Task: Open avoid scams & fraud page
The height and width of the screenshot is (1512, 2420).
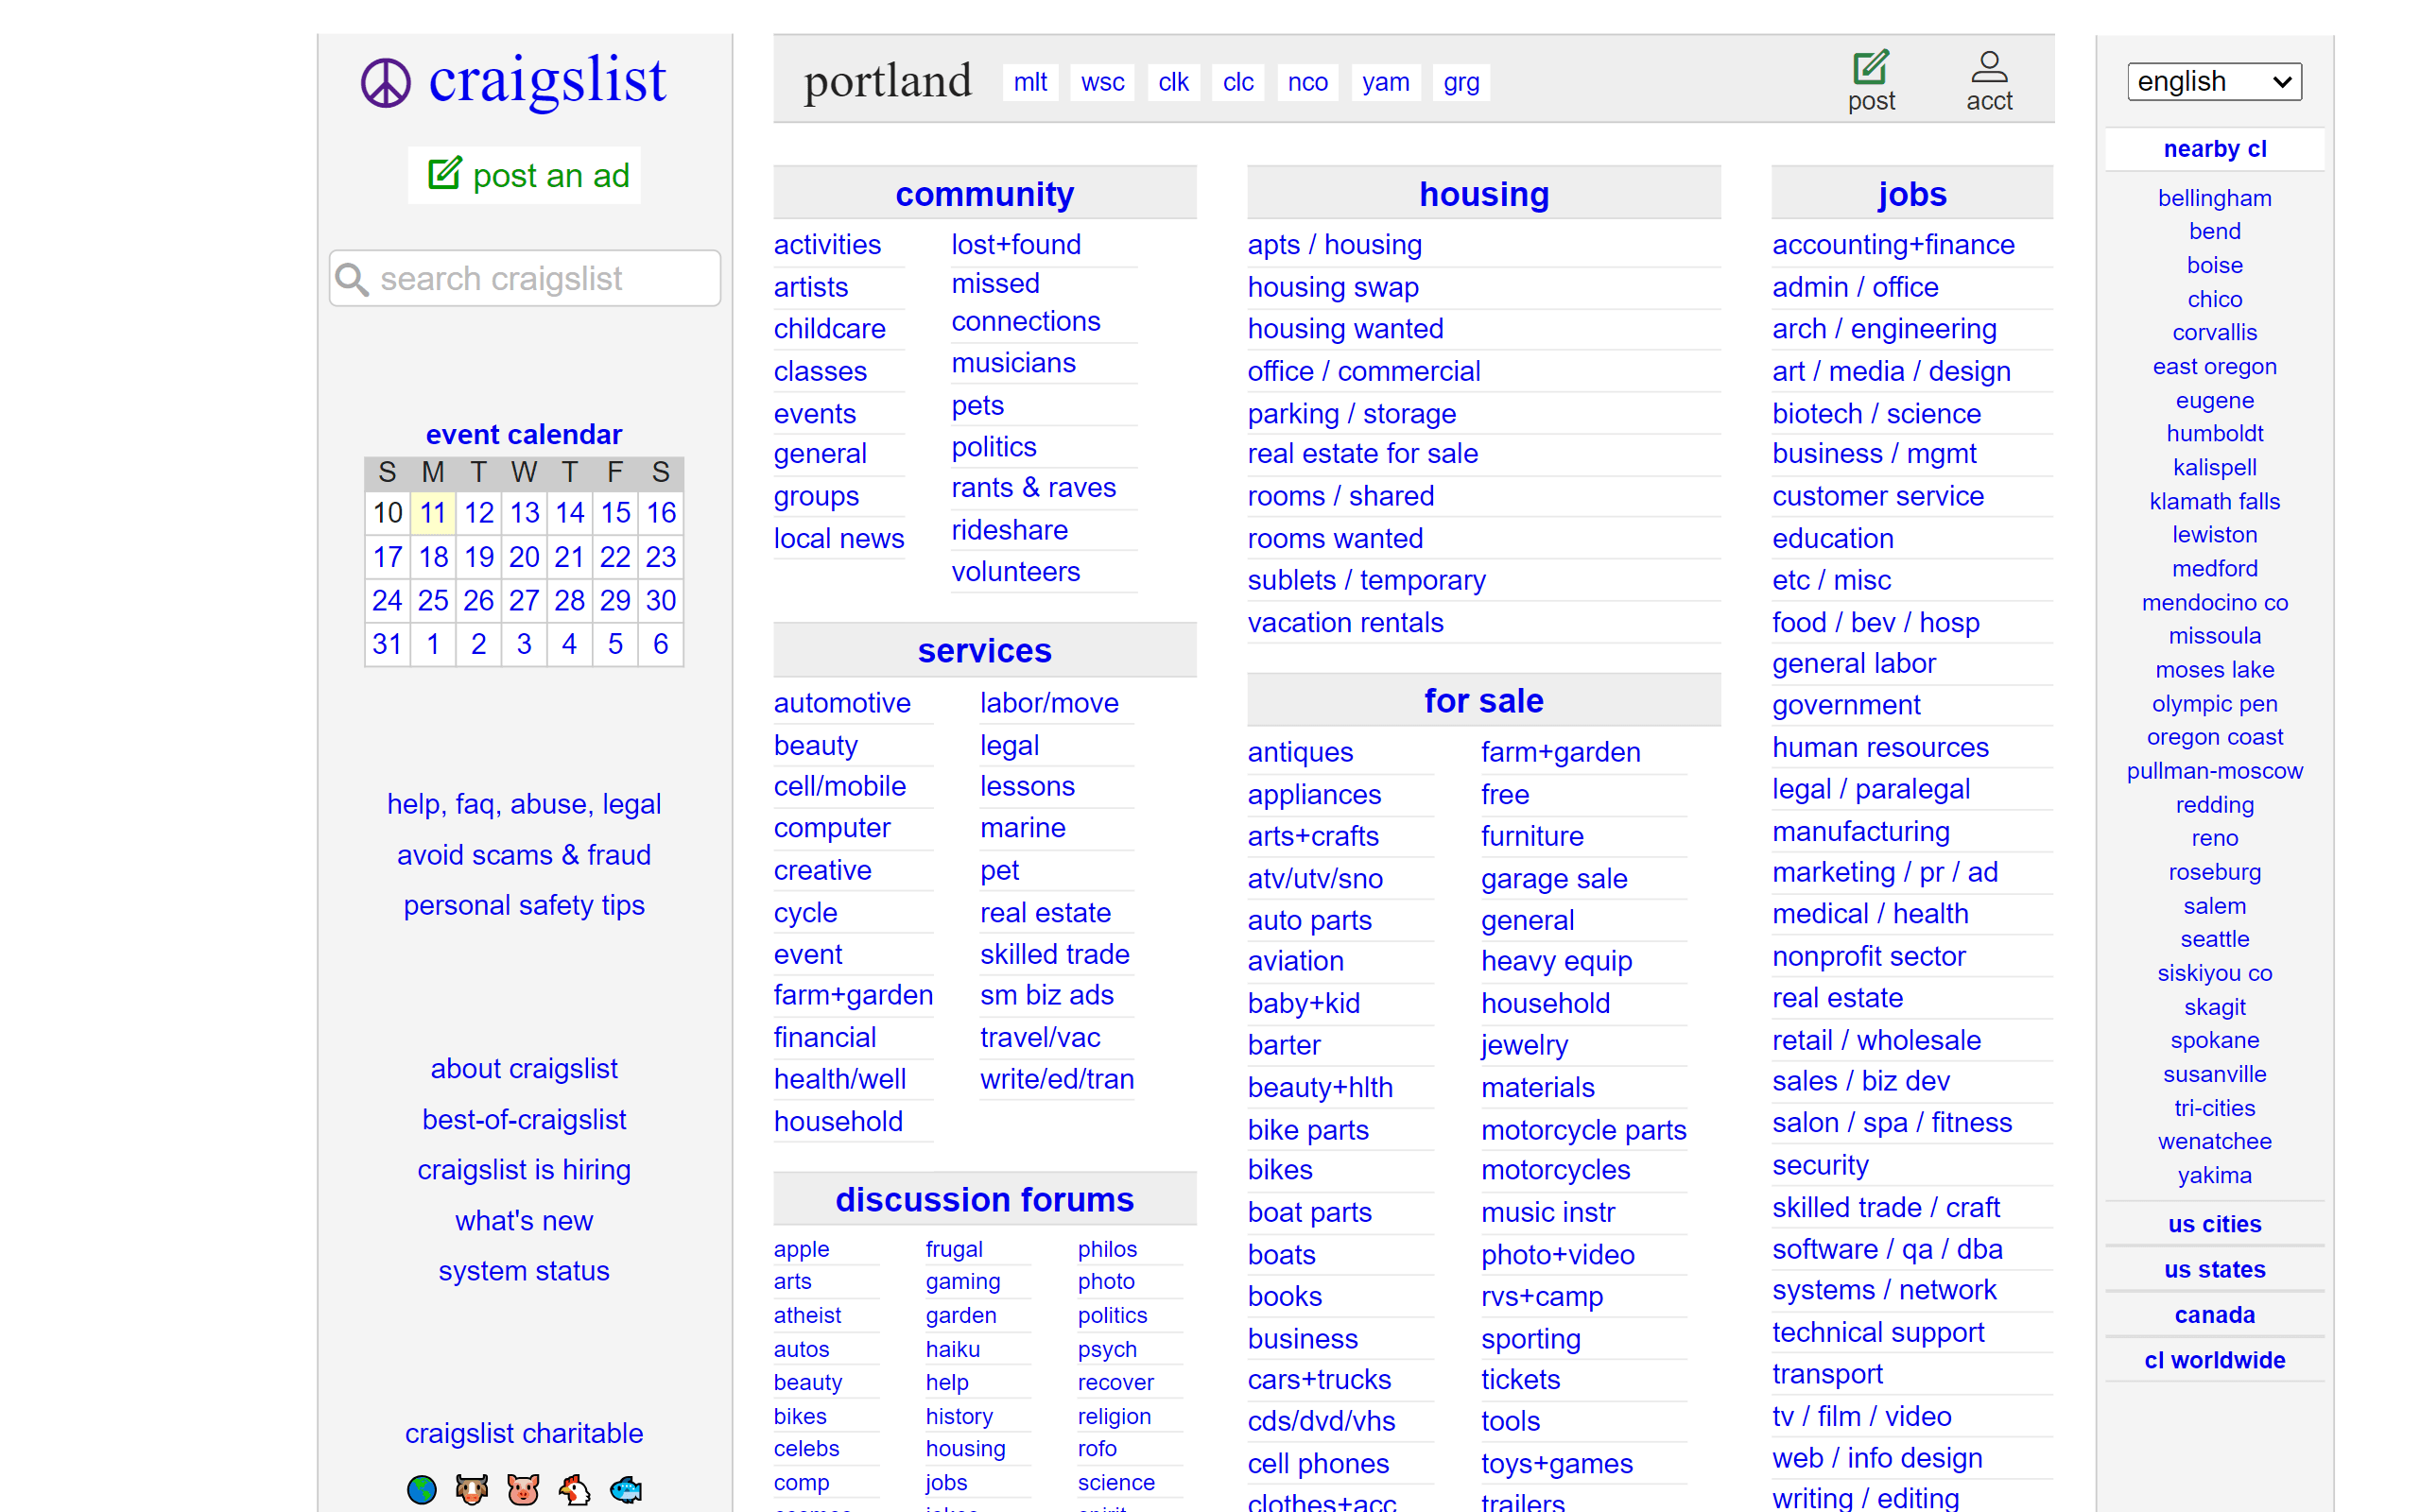Action: 524,855
